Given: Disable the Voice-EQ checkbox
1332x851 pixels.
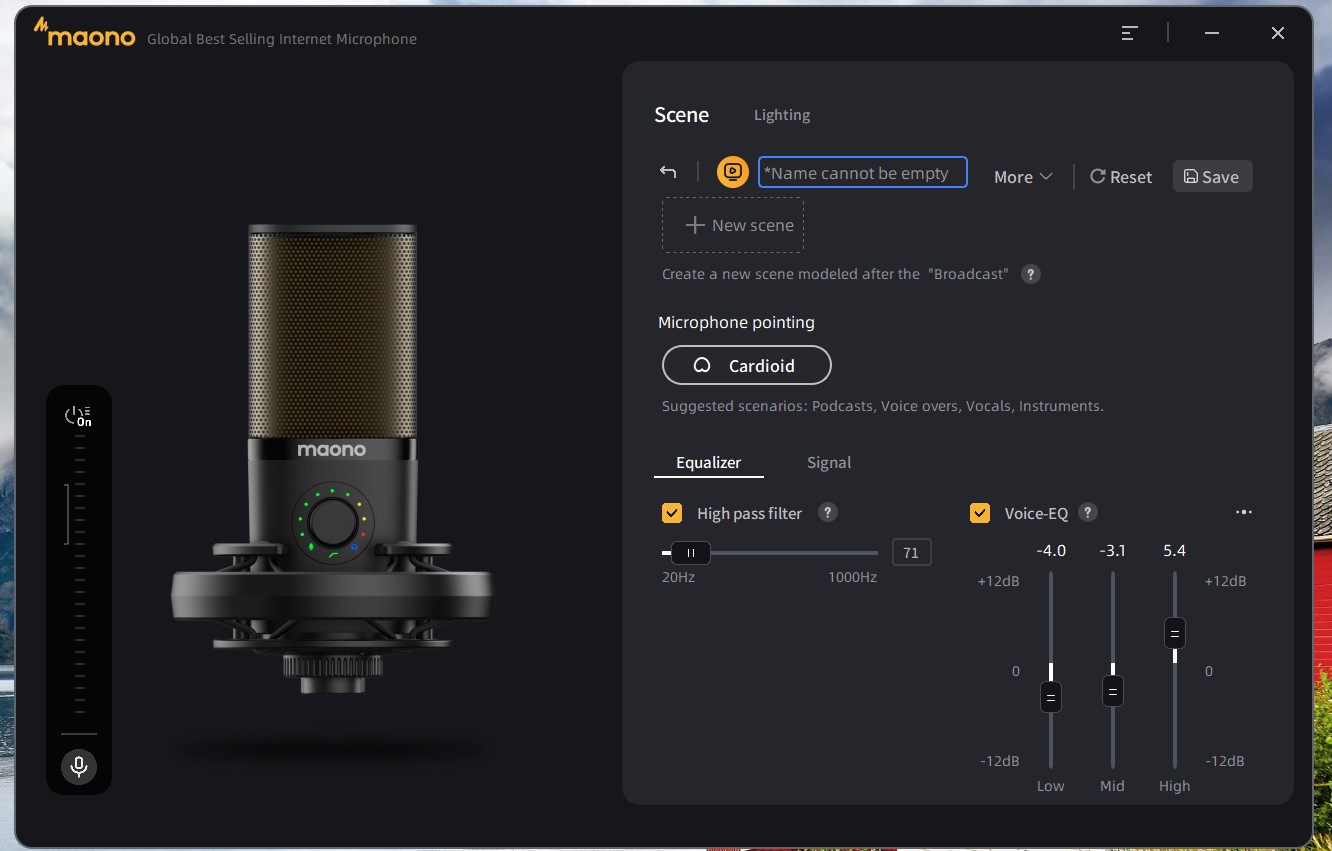Looking at the screenshot, I should tap(980, 513).
